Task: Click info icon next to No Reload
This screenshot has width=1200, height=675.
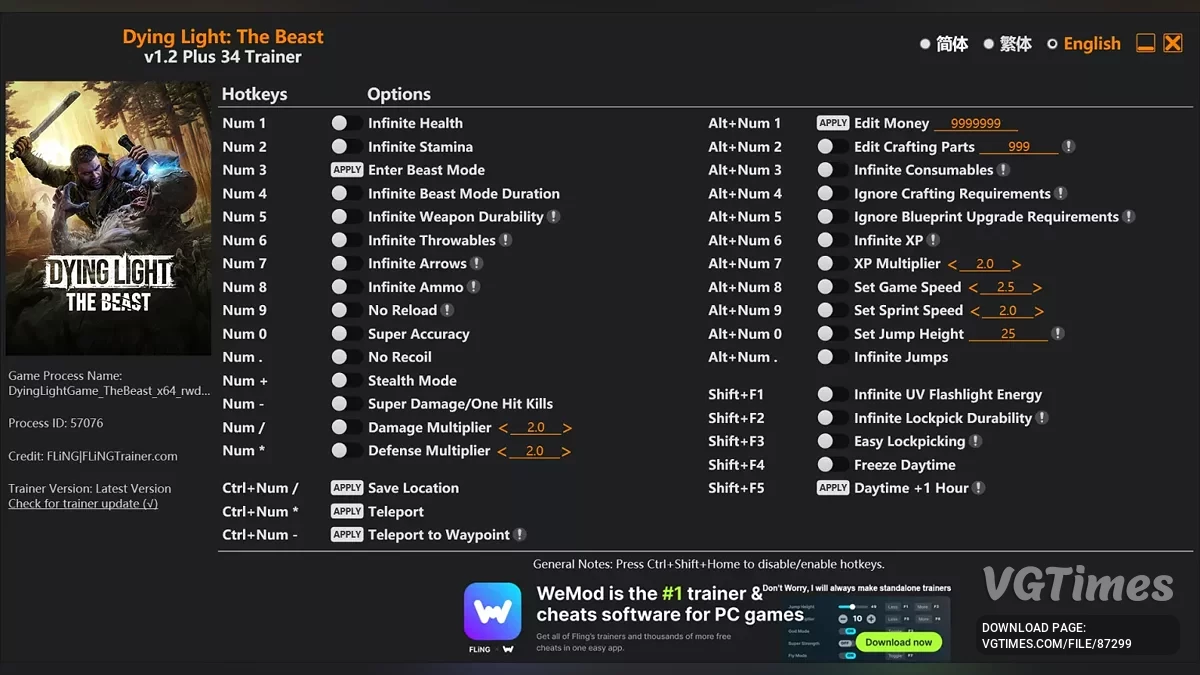Action: pyautogui.click(x=447, y=310)
